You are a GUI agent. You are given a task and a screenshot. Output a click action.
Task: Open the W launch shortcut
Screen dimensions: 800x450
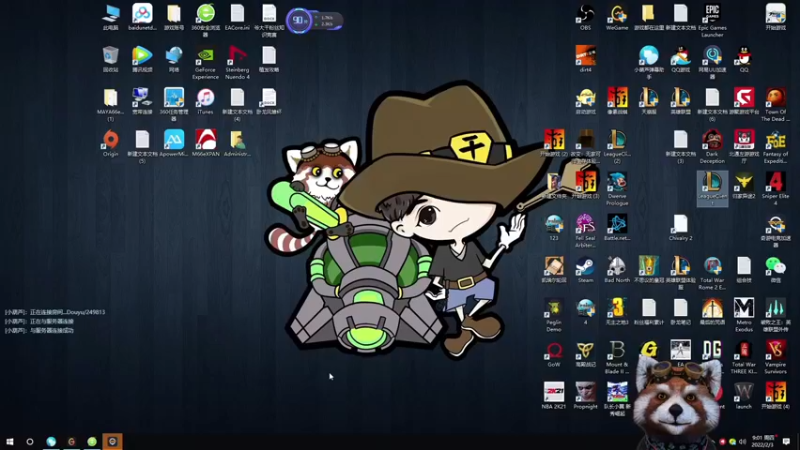point(743,396)
